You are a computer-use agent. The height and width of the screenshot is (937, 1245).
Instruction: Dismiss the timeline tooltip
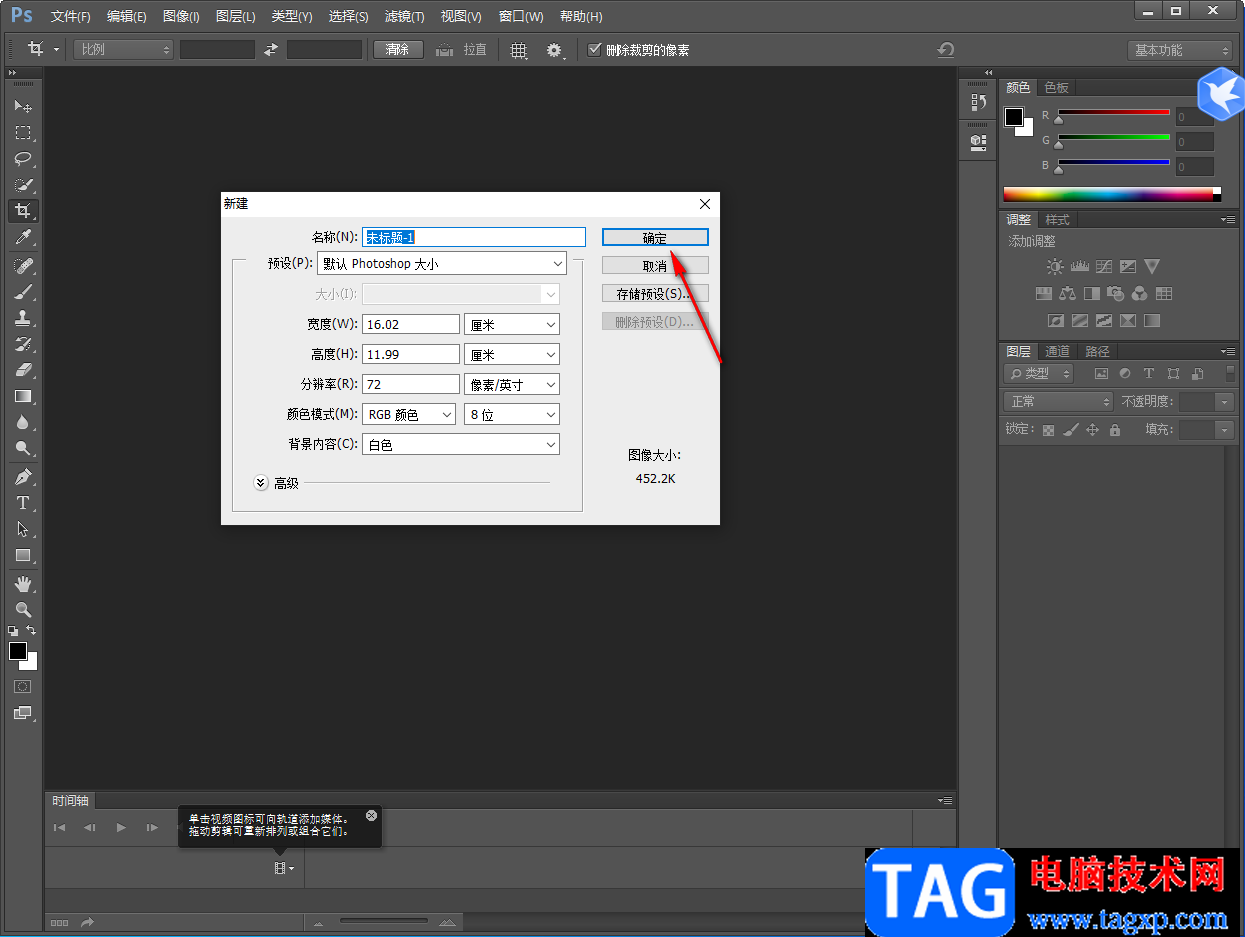372,815
